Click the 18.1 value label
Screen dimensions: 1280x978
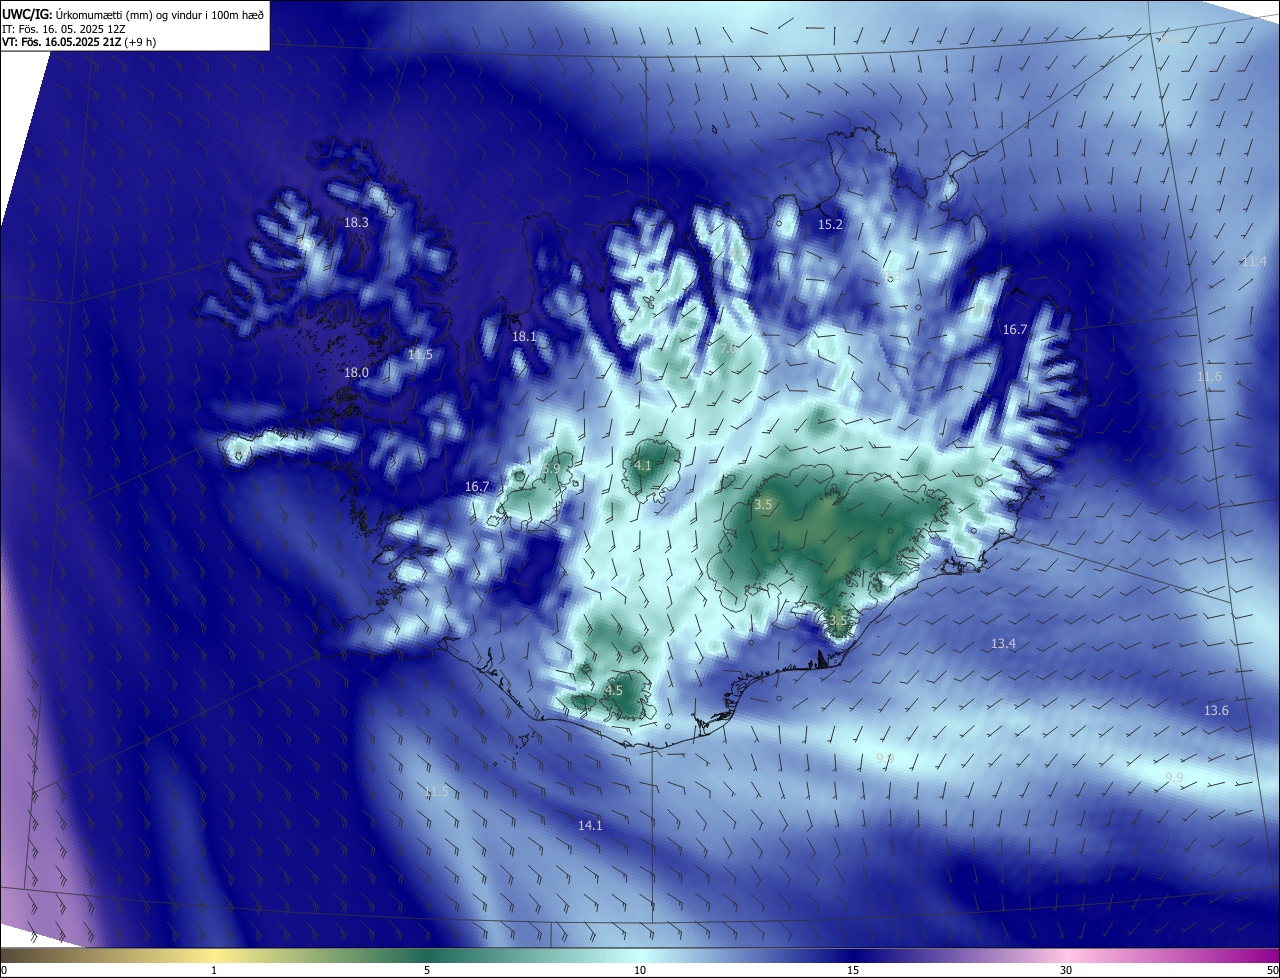point(524,337)
